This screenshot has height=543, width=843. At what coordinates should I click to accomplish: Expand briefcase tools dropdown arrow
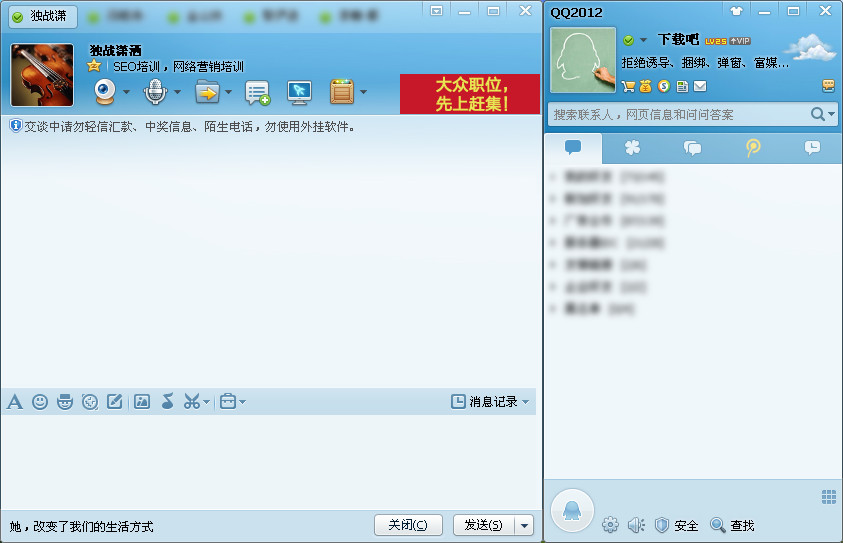pyautogui.click(x=242, y=402)
